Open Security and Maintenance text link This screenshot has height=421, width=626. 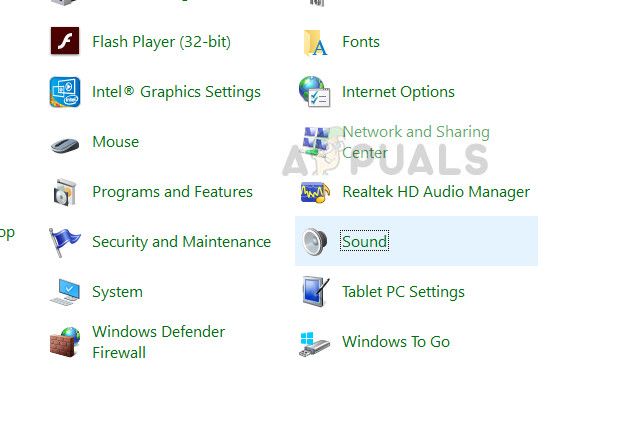coord(181,242)
